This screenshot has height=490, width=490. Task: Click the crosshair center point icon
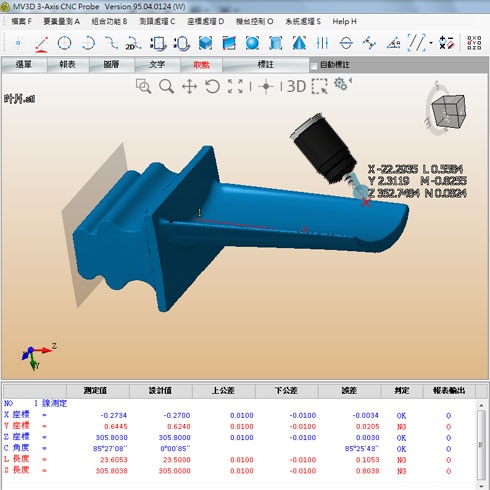click(x=266, y=87)
